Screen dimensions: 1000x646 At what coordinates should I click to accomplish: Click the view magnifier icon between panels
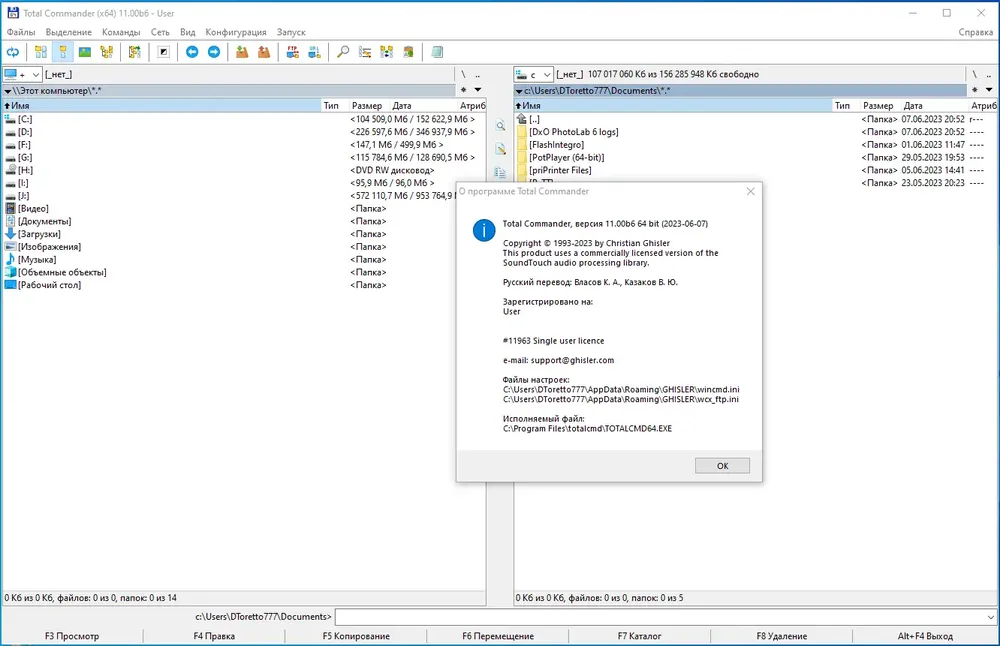(501, 126)
